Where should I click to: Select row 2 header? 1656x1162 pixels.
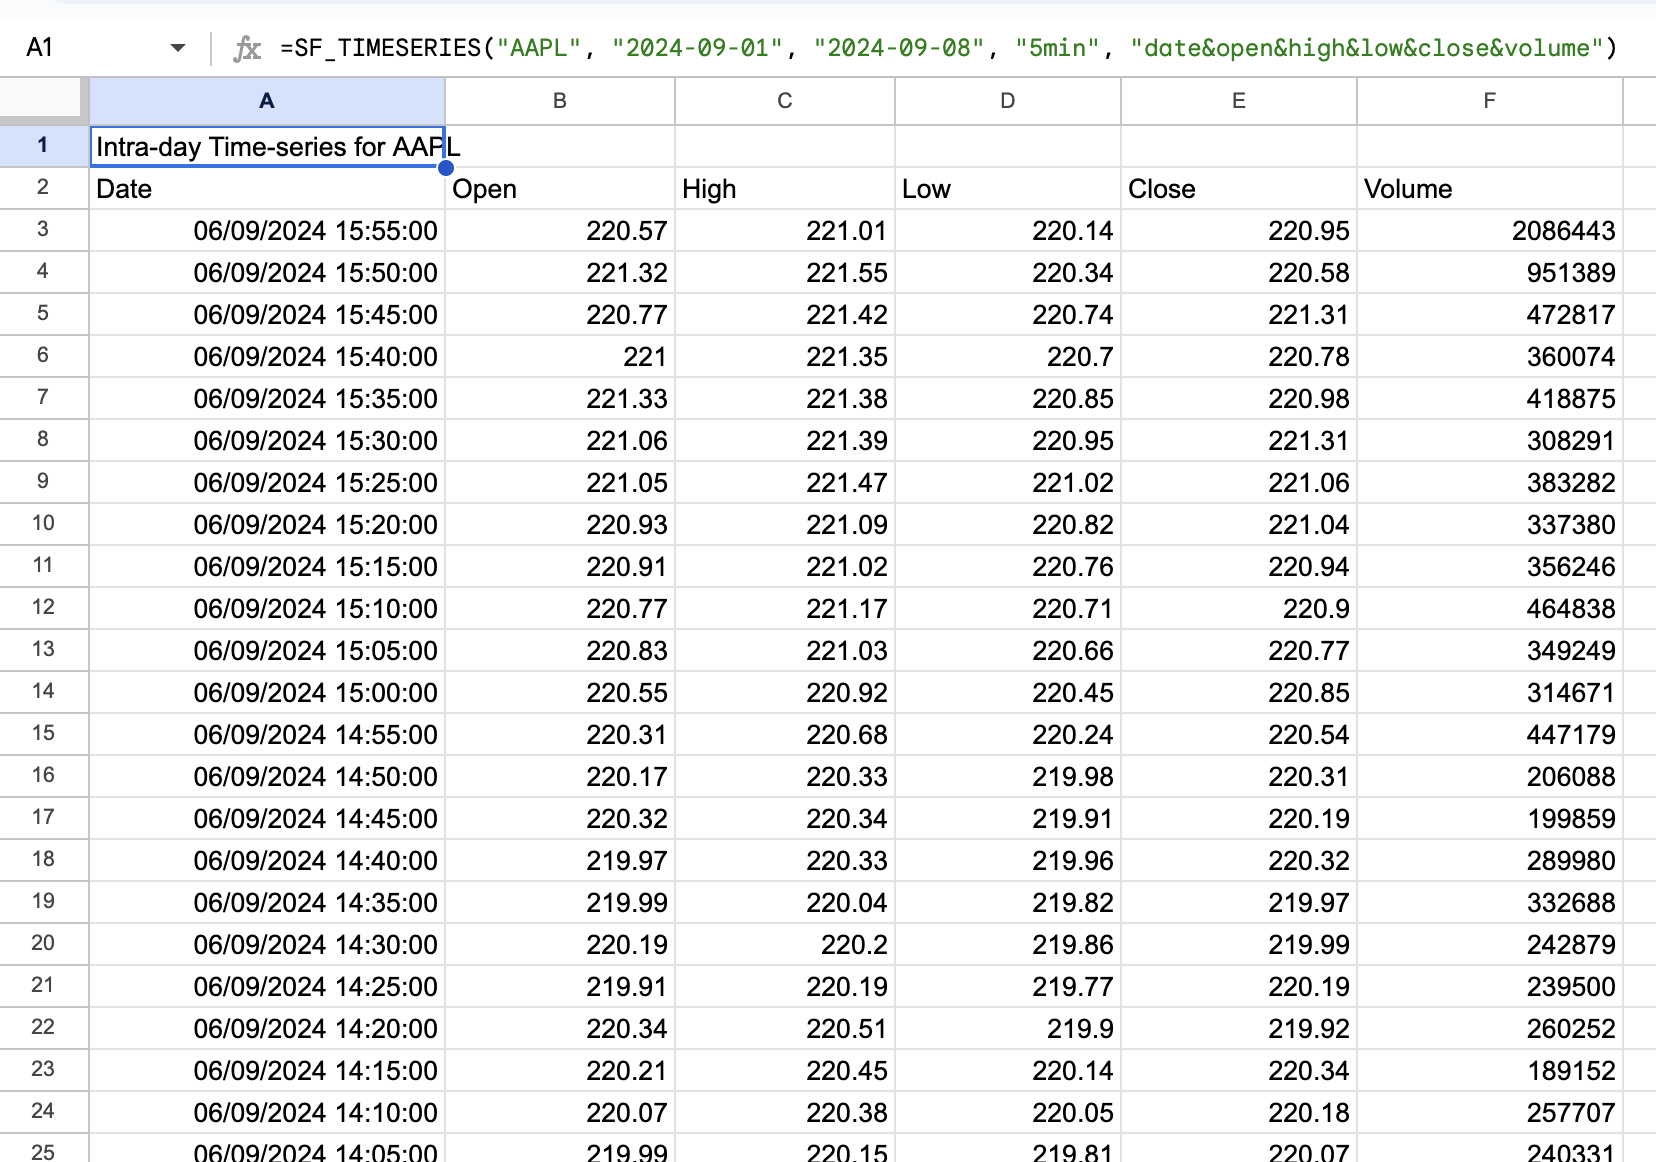42,188
